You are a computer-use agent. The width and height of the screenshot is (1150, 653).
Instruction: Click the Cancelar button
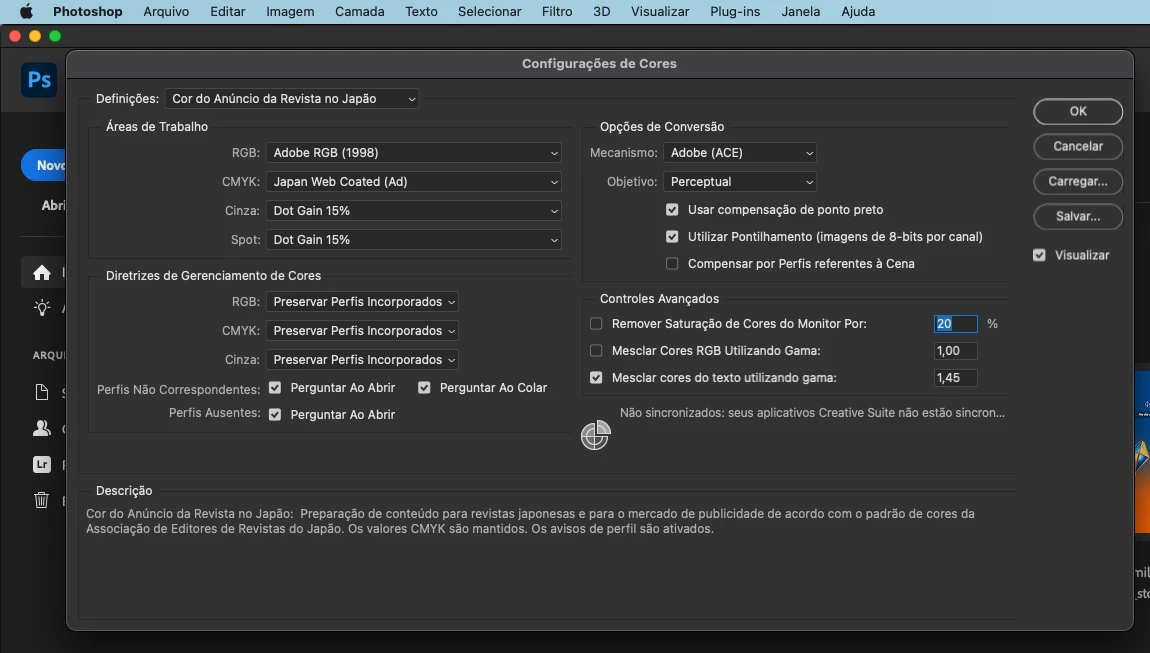click(1078, 147)
